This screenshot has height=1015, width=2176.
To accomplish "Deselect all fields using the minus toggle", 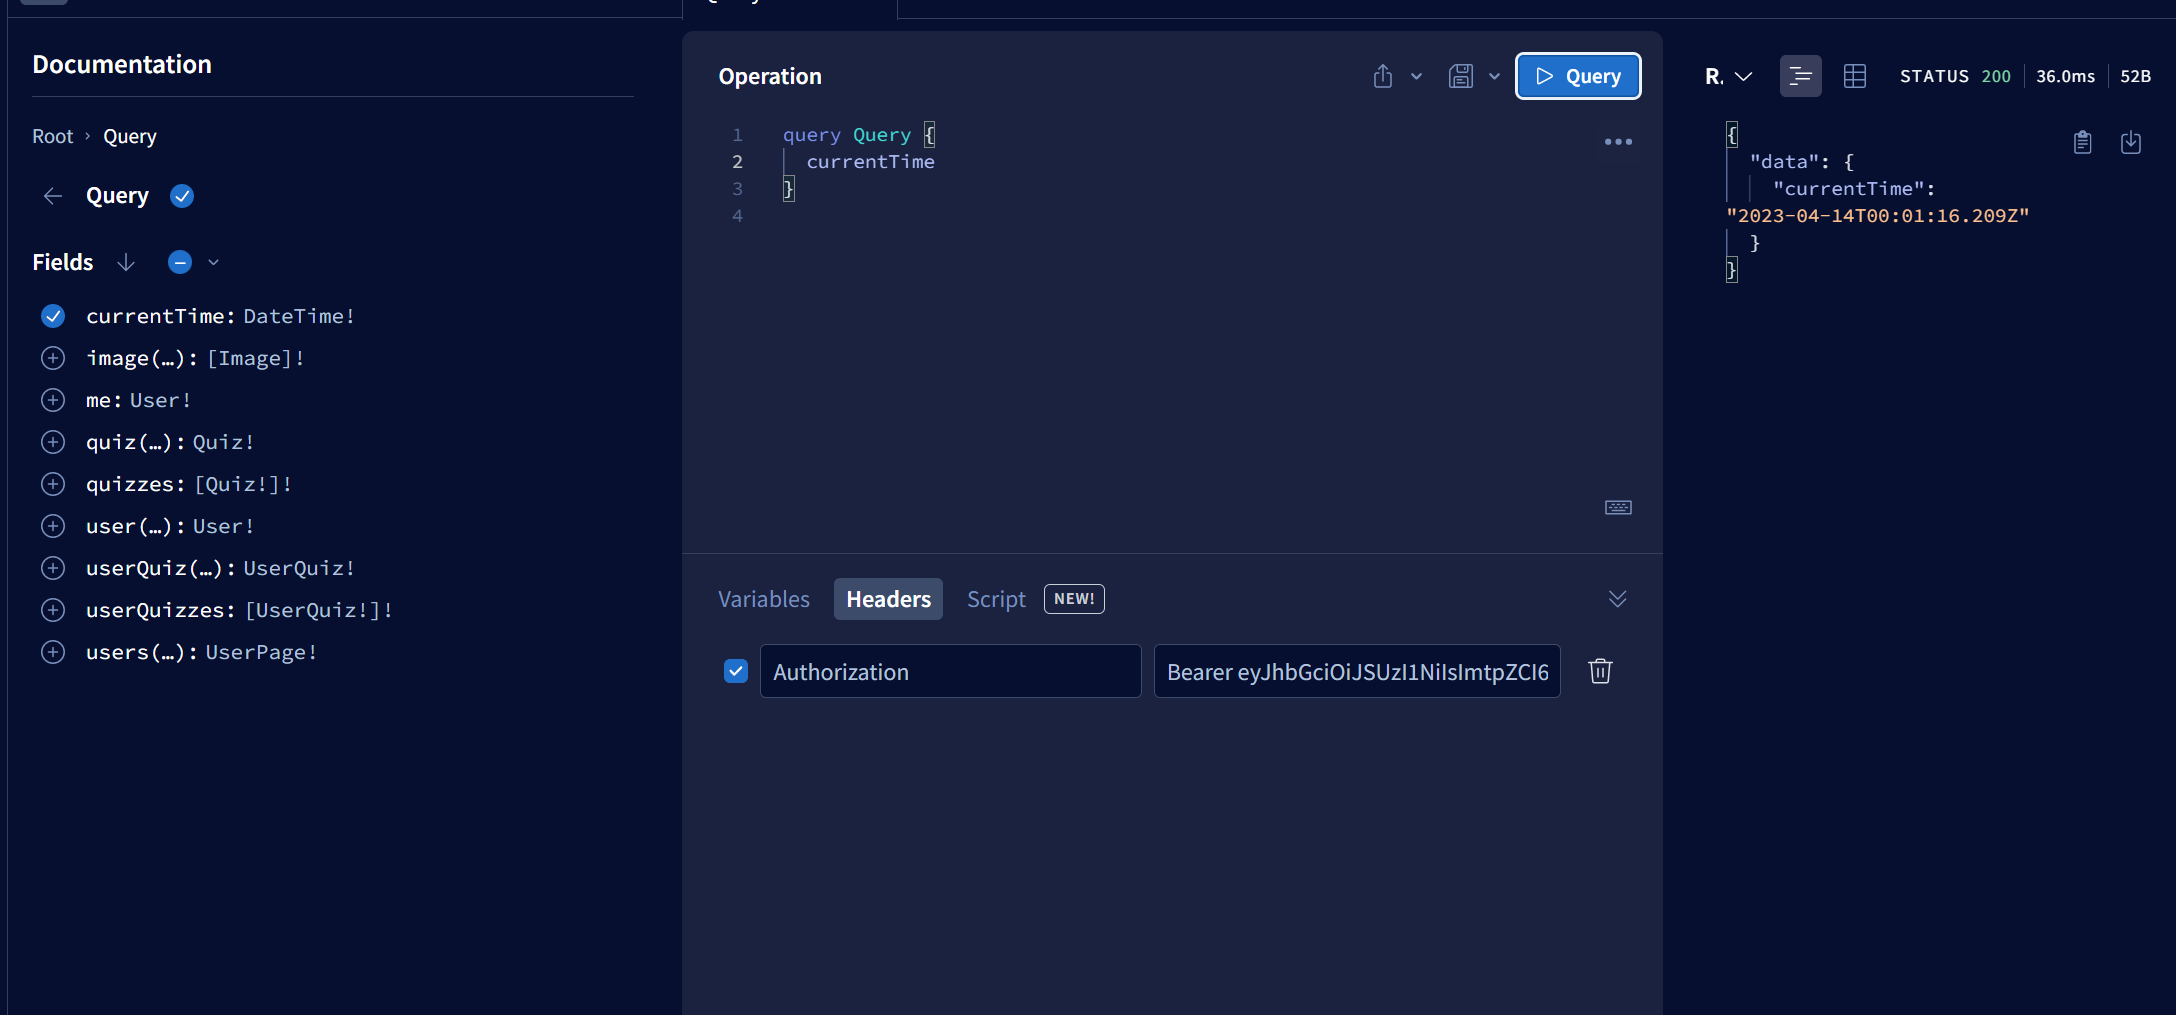I will 179,262.
